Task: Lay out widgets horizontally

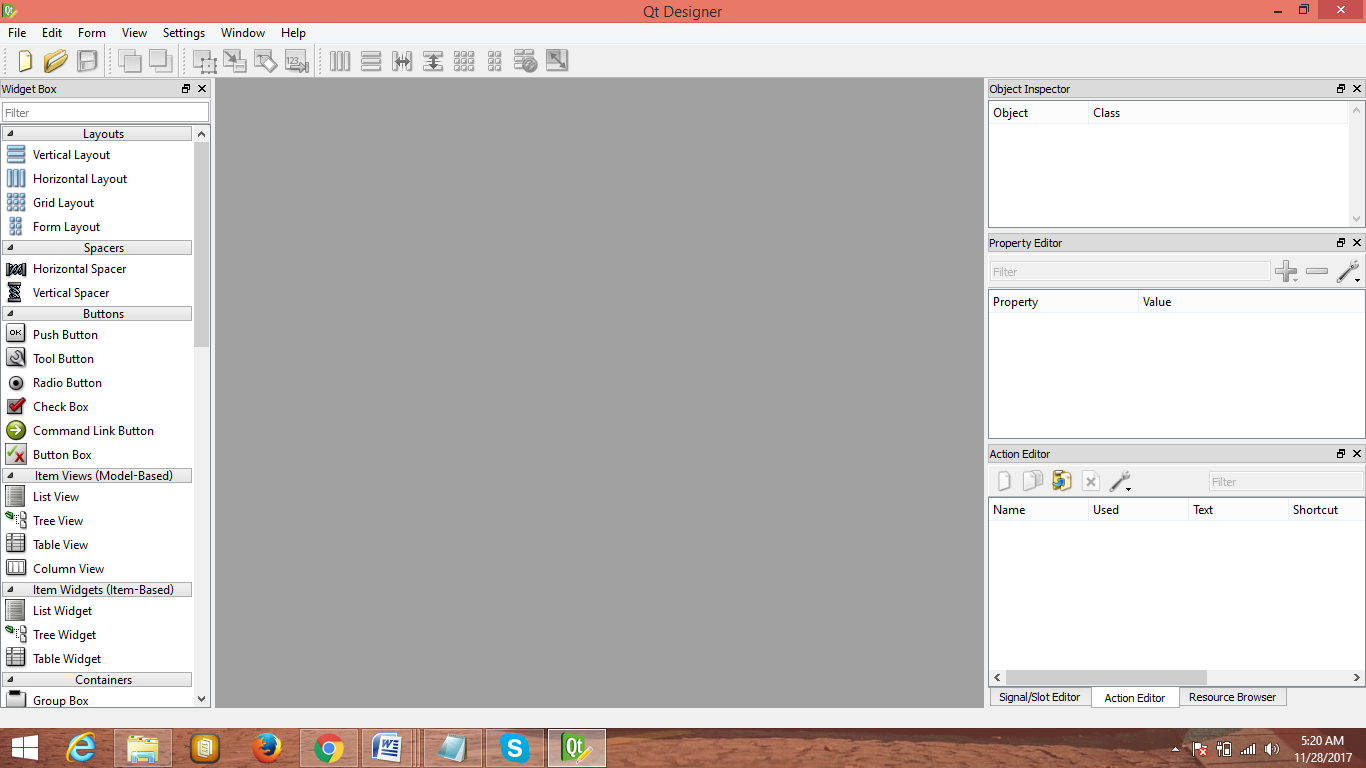Action: (339, 61)
